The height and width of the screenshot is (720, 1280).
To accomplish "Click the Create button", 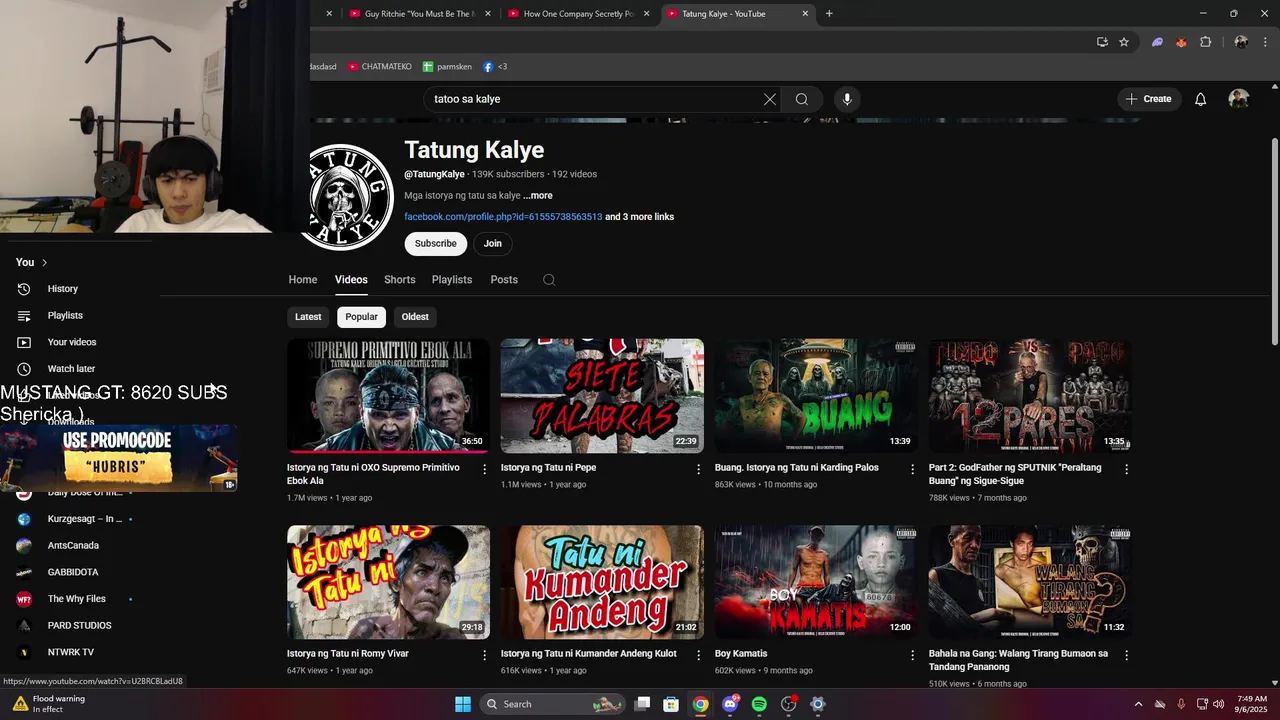I will (x=1149, y=99).
